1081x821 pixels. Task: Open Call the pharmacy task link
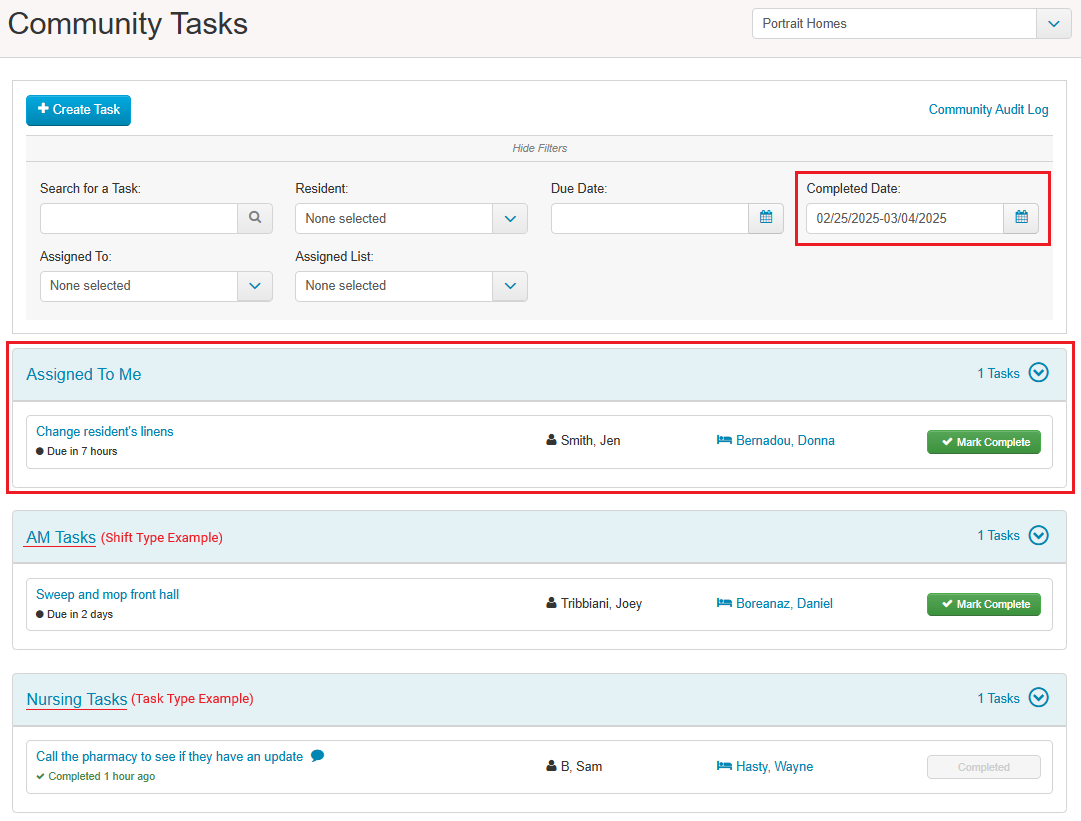point(169,757)
